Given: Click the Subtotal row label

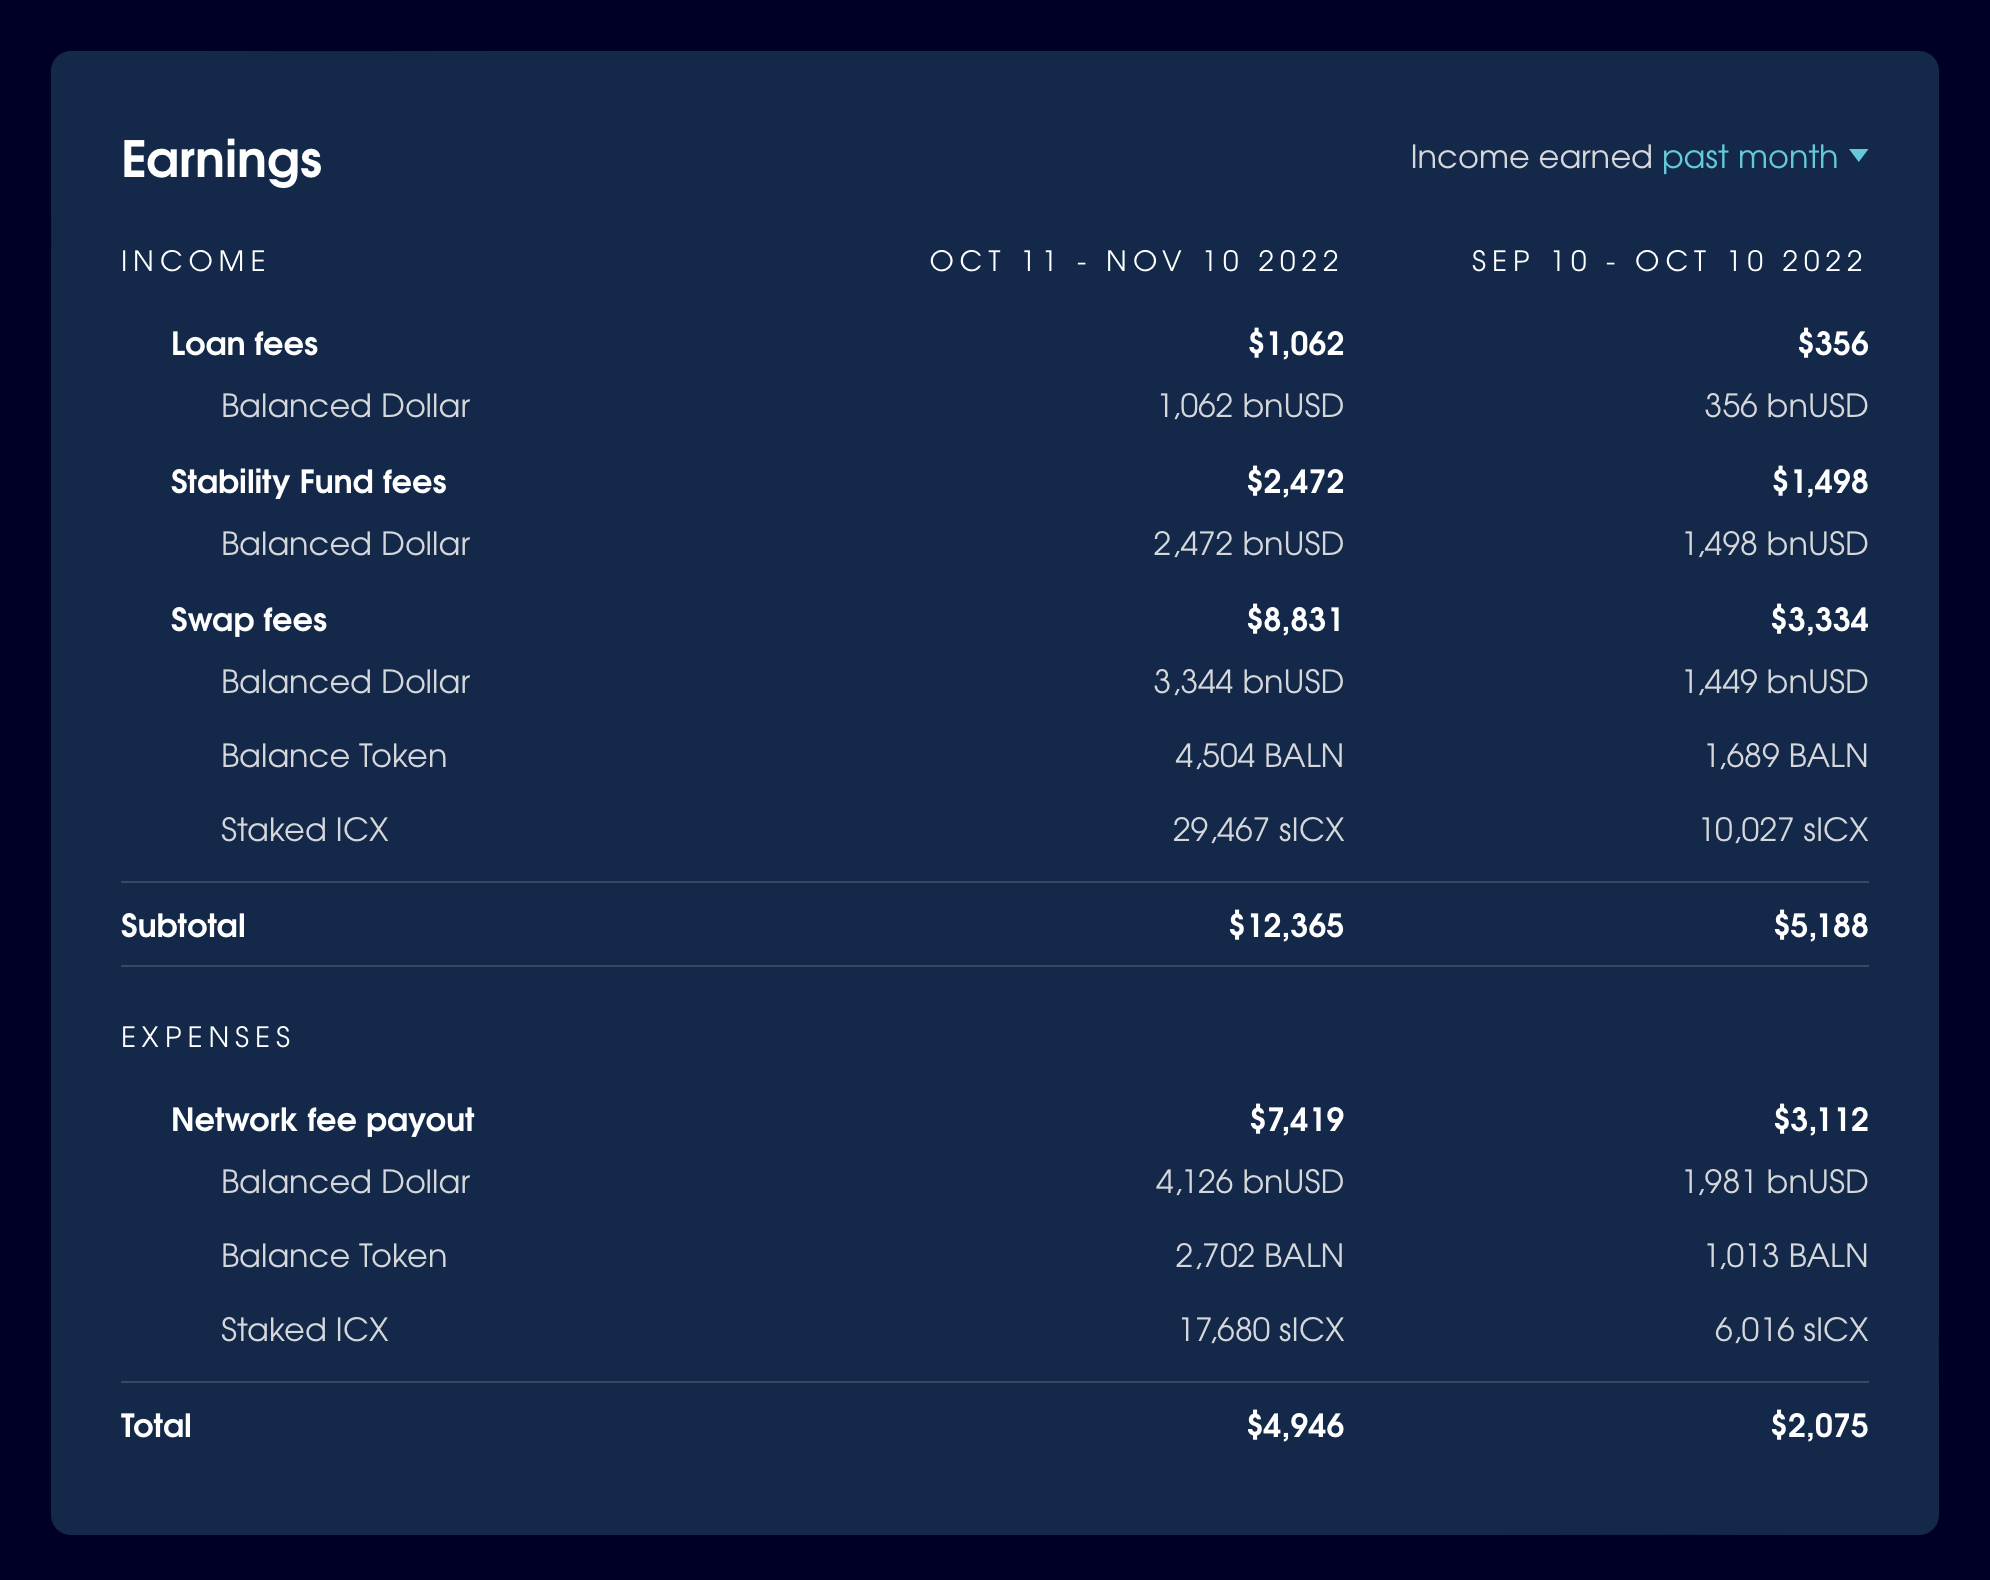Looking at the screenshot, I should pyautogui.click(x=183, y=926).
